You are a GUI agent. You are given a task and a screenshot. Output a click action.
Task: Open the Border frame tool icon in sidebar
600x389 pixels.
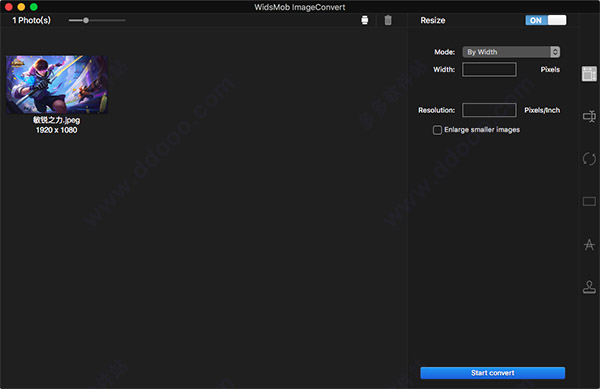pyautogui.click(x=589, y=201)
